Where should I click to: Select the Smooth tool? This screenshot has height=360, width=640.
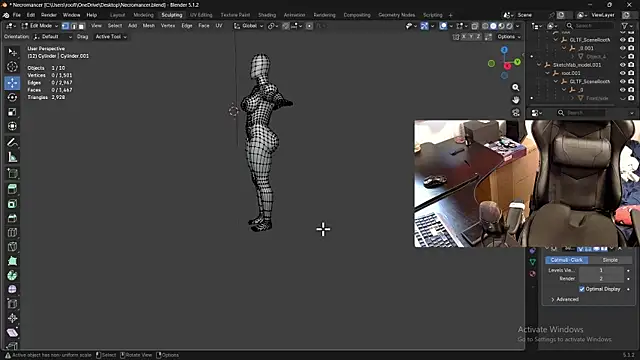click(12, 289)
